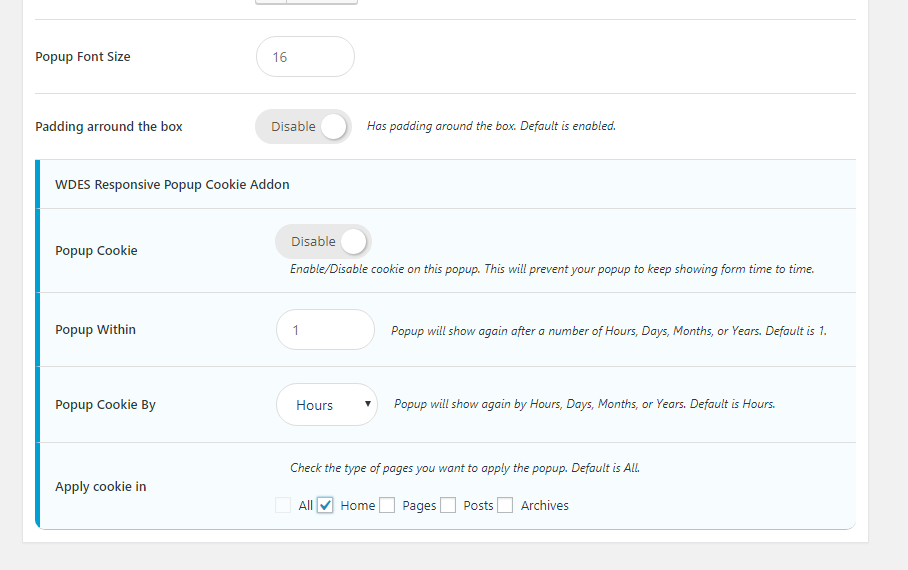Click the Popup Within help description text
Viewport: 908px width, 570px height.
pos(609,331)
